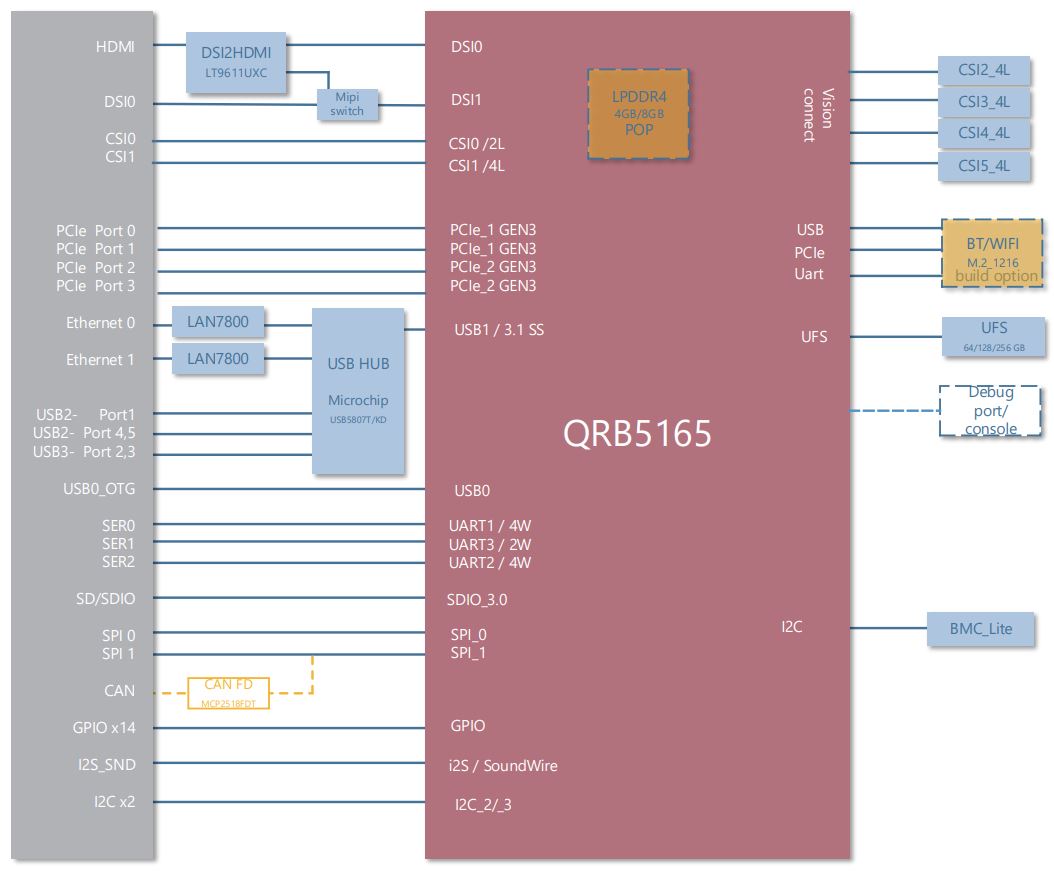Select the LAN7800 block beside Ethernet 1
The height and width of the screenshot is (871, 1054).
point(218,359)
